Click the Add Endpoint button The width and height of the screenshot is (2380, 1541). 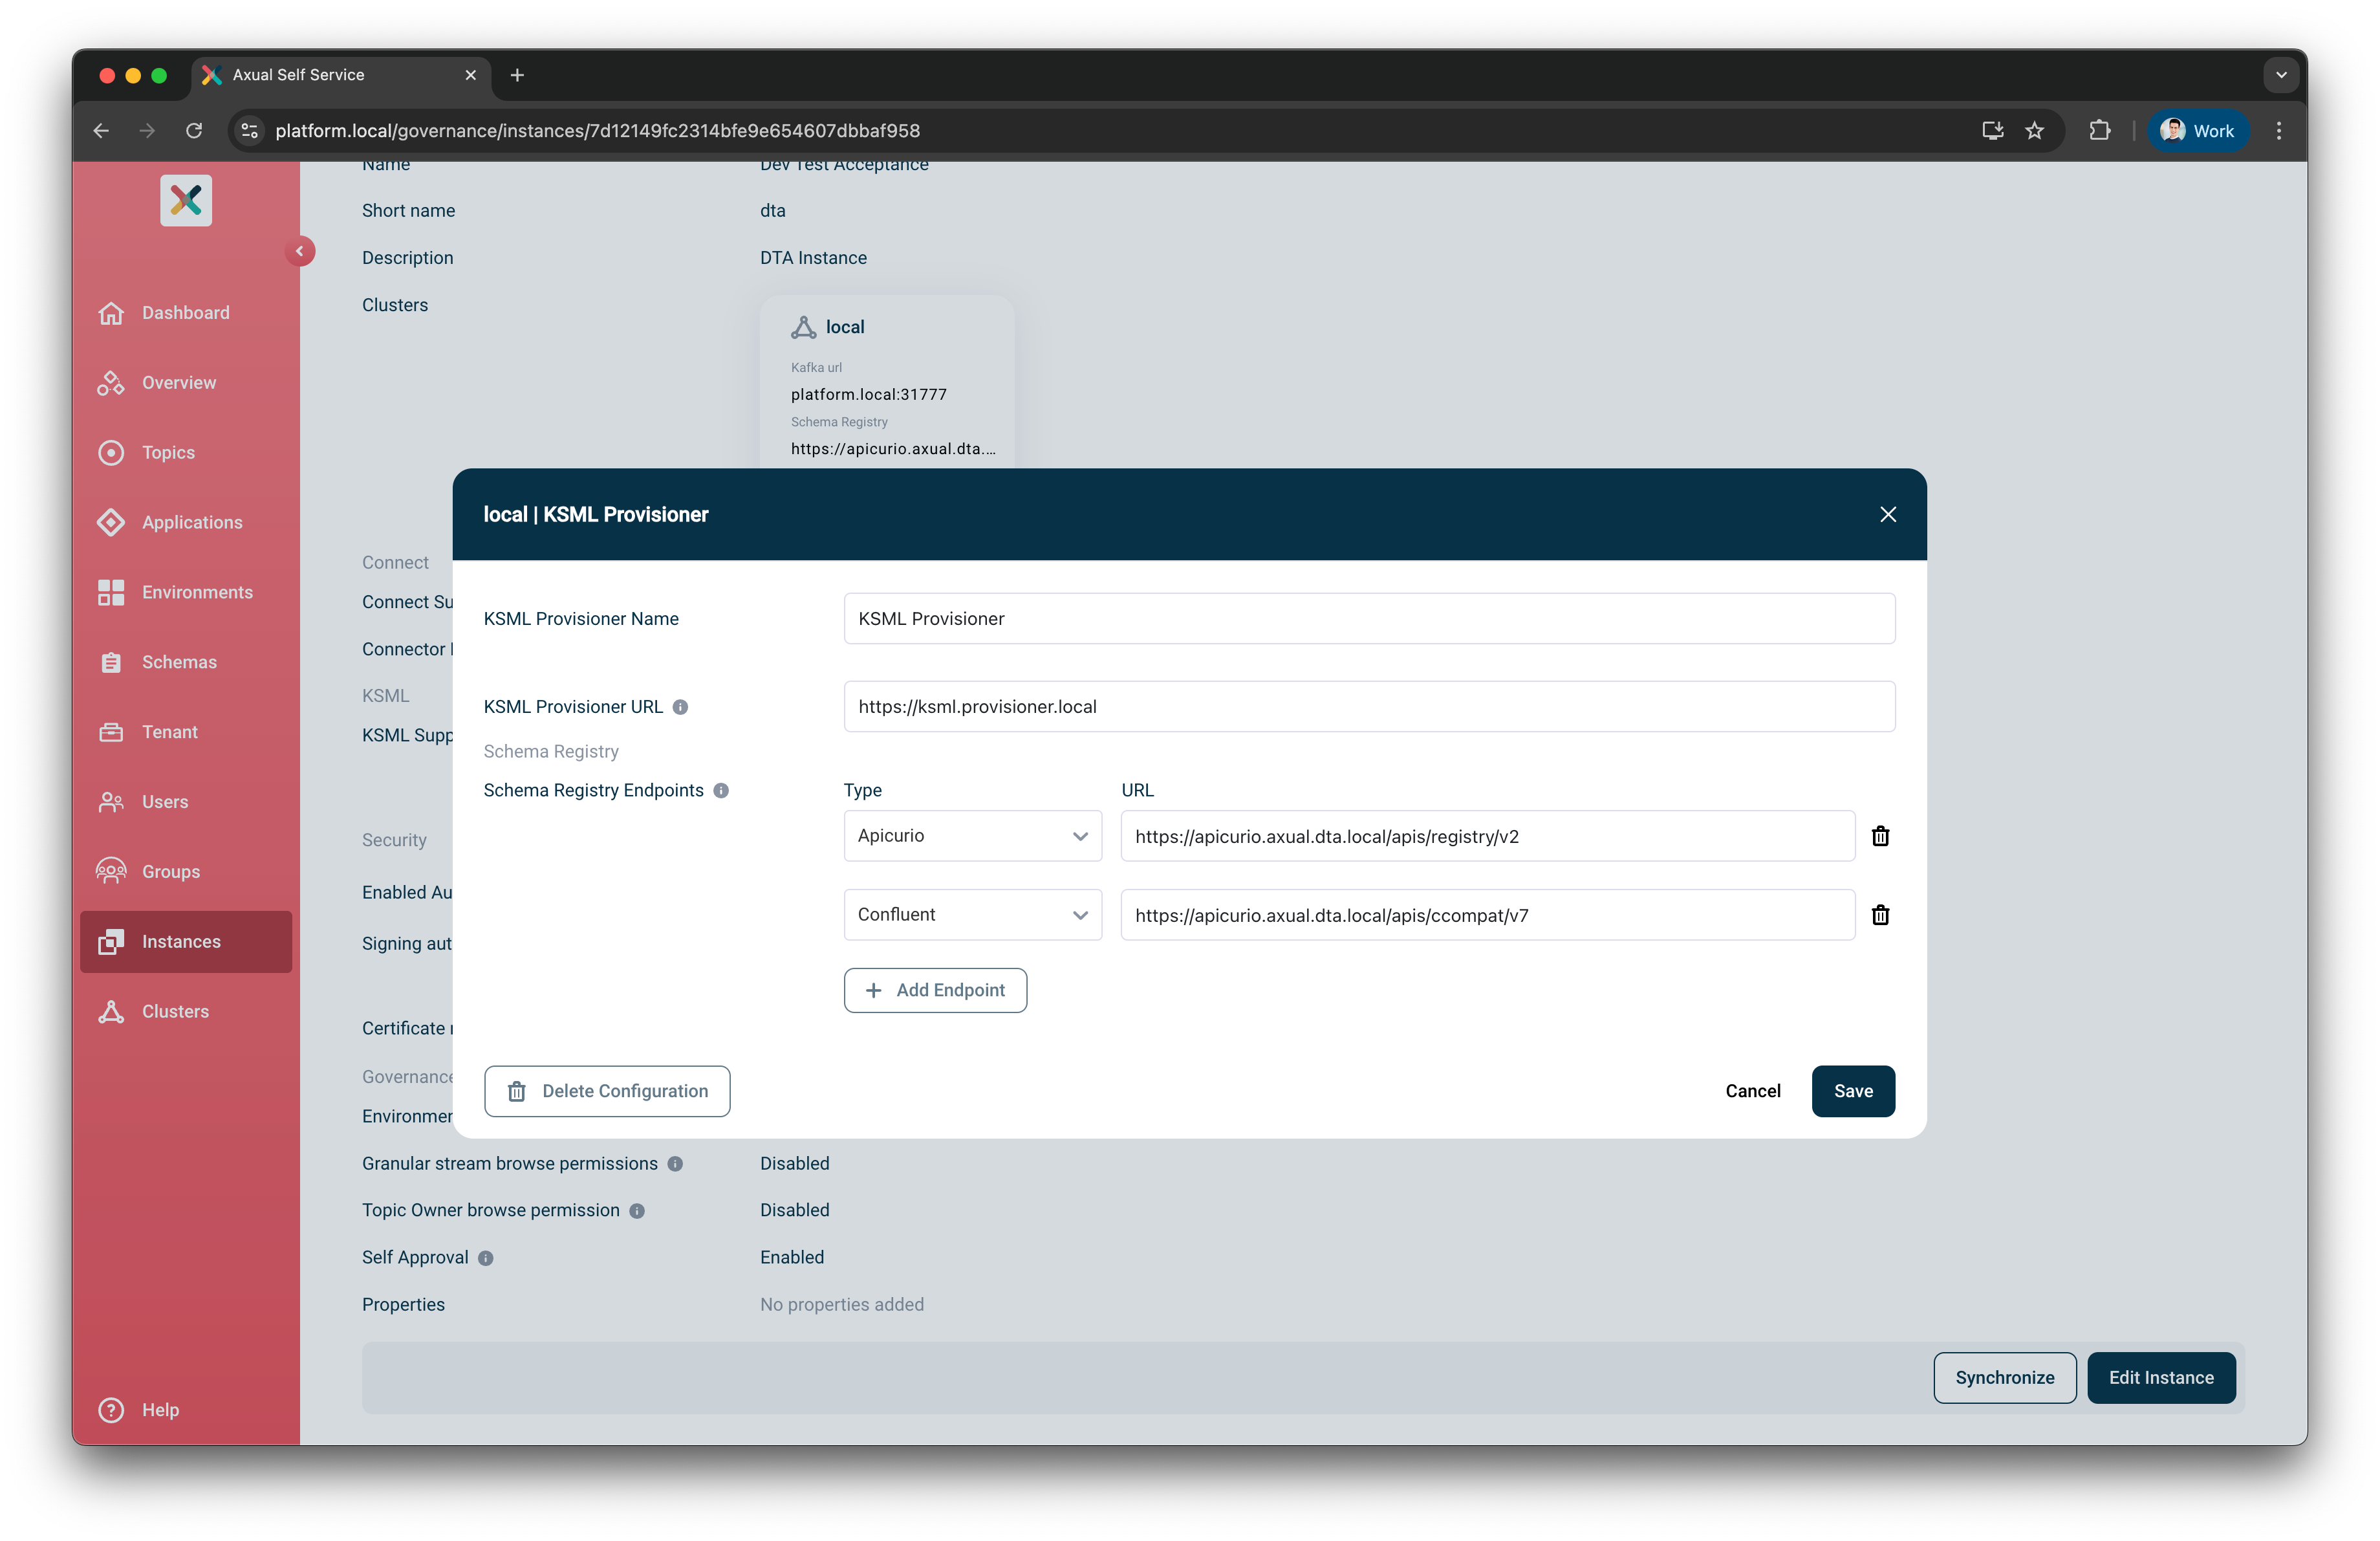point(935,990)
